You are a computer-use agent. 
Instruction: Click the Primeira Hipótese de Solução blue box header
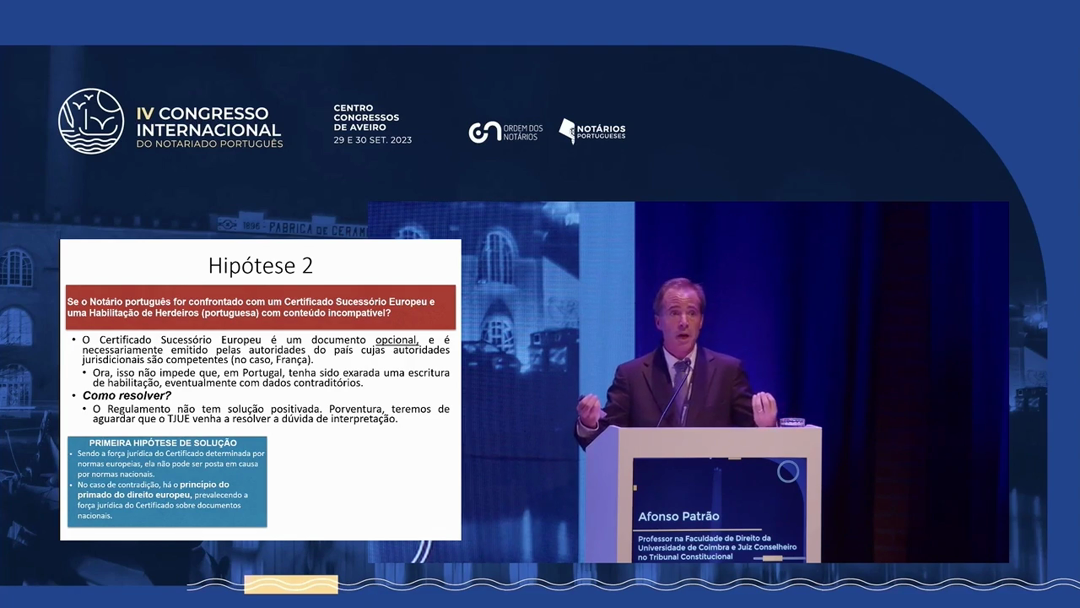(x=163, y=442)
